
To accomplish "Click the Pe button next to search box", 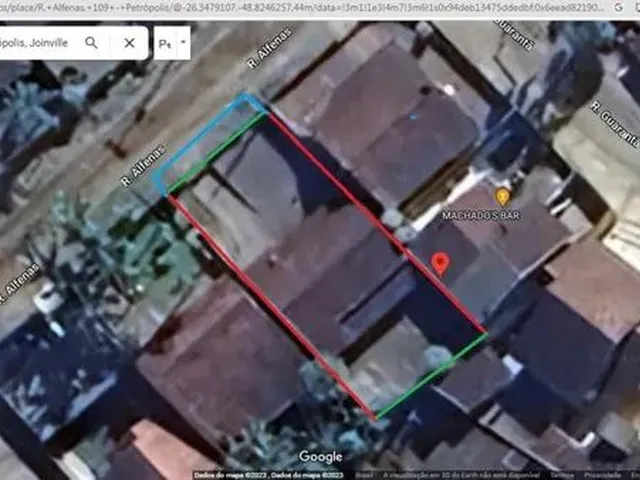I will click(x=164, y=43).
